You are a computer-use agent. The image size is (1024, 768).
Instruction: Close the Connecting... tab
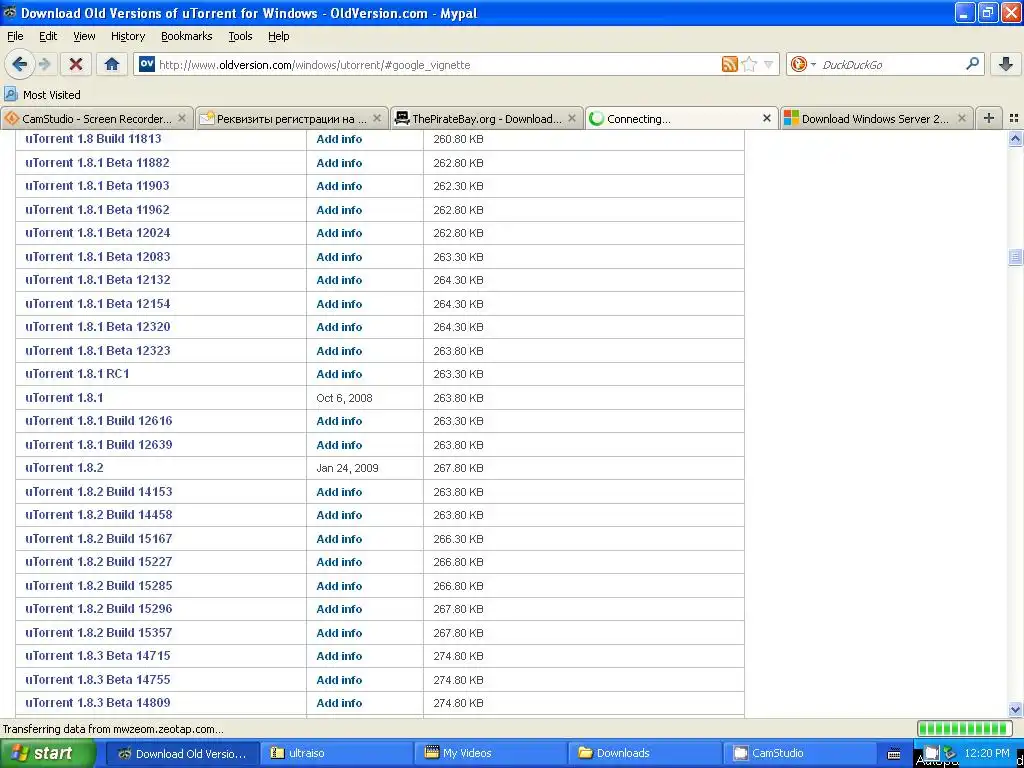tap(767, 119)
